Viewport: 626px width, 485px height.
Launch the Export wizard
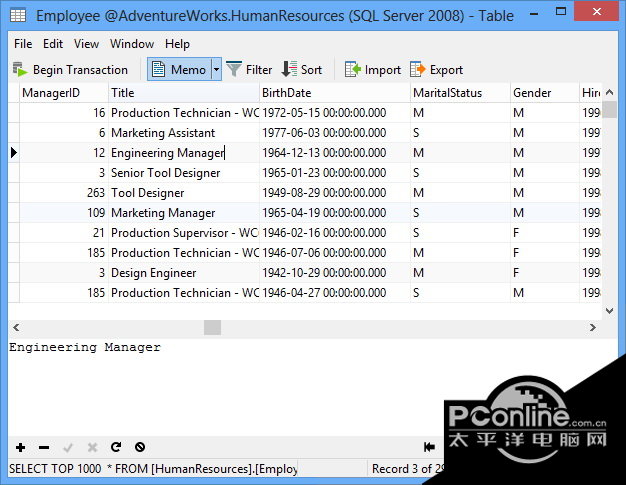[436, 69]
